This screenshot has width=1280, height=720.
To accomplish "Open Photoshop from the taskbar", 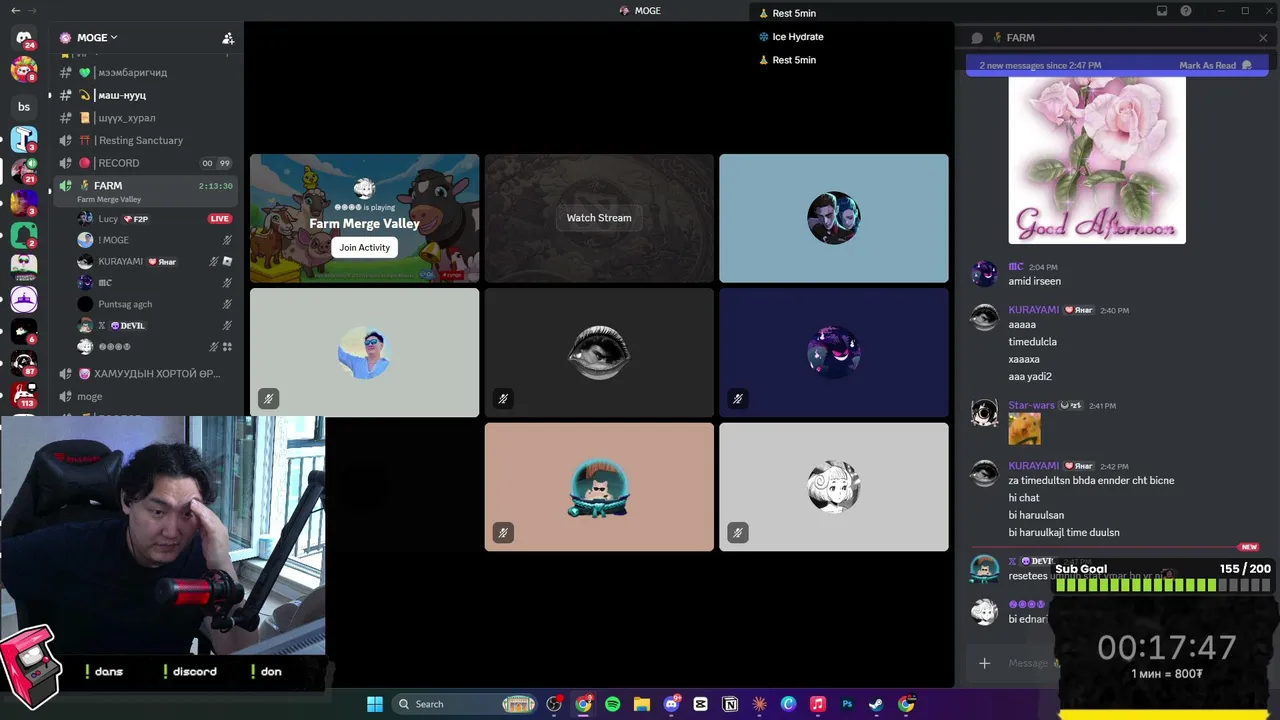I will (x=847, y=704).
